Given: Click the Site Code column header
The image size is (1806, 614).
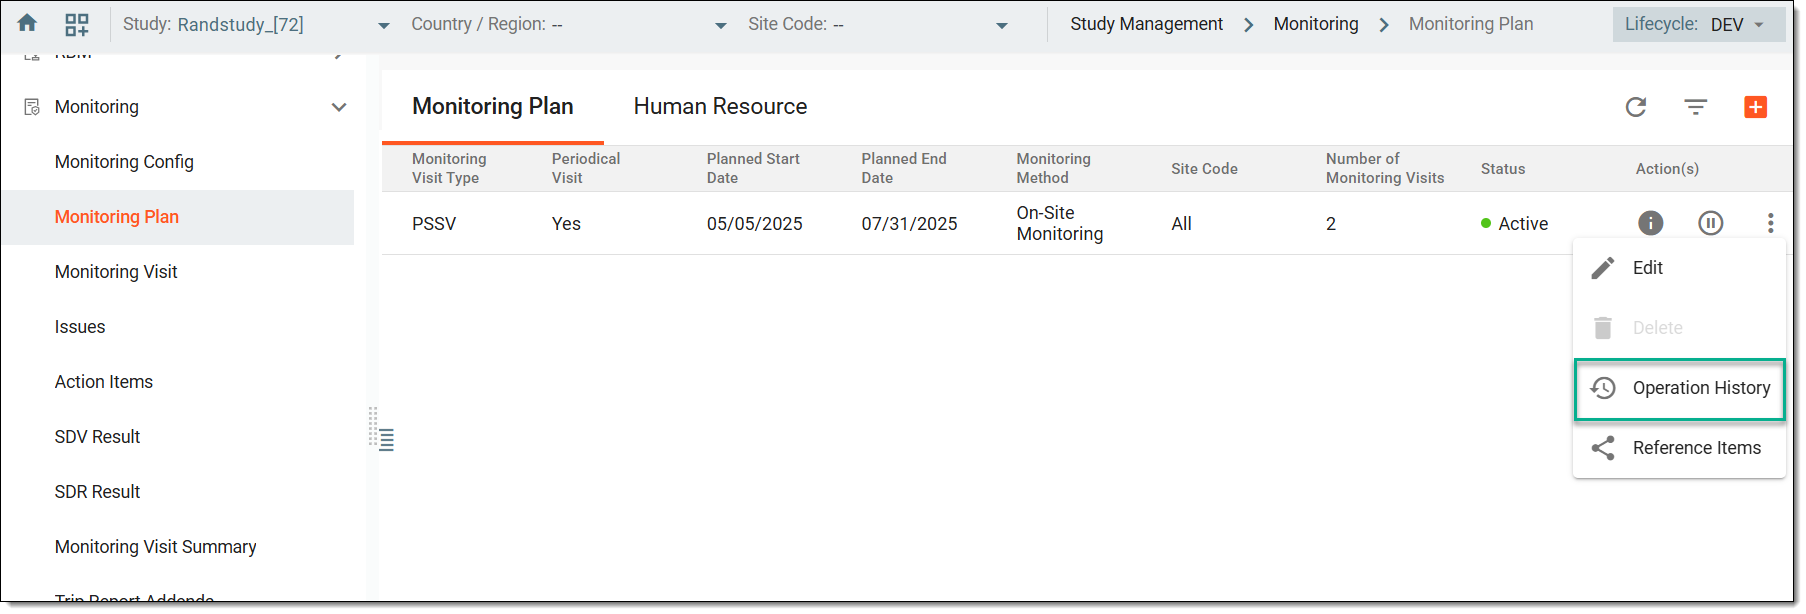Looking at the screenshot, I should (x=1204, y=169).
